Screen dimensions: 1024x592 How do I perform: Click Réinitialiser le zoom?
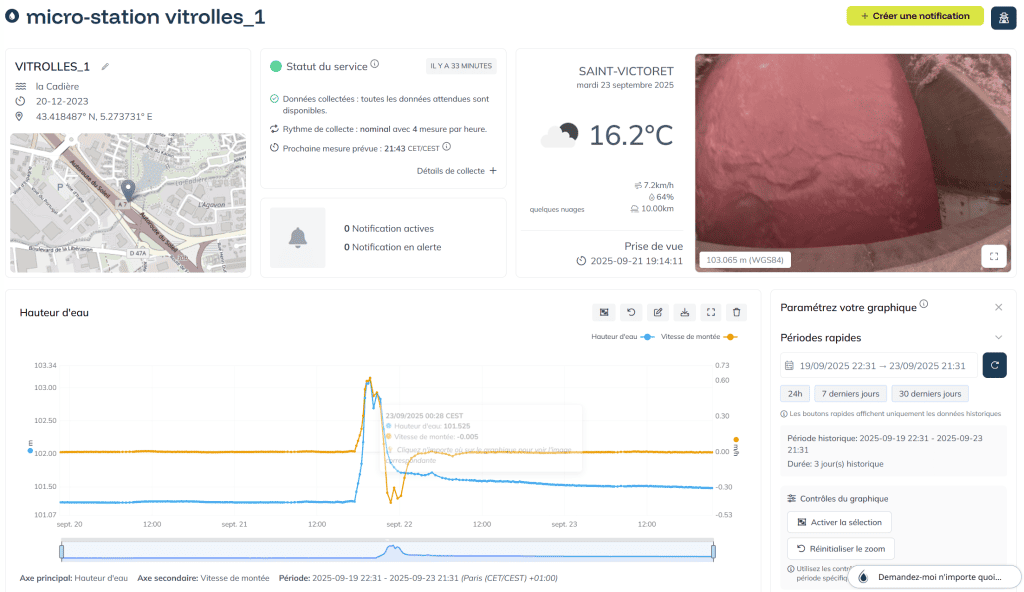click(x=840, y=548)
